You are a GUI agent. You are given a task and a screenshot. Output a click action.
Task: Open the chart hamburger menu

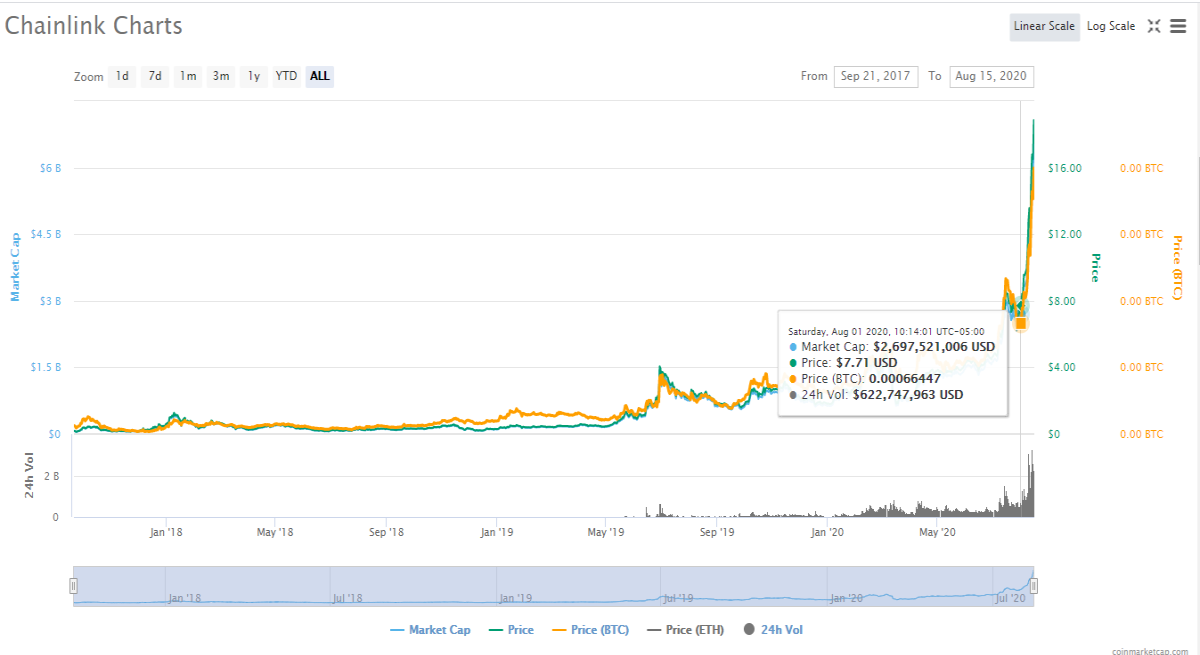1178,26
